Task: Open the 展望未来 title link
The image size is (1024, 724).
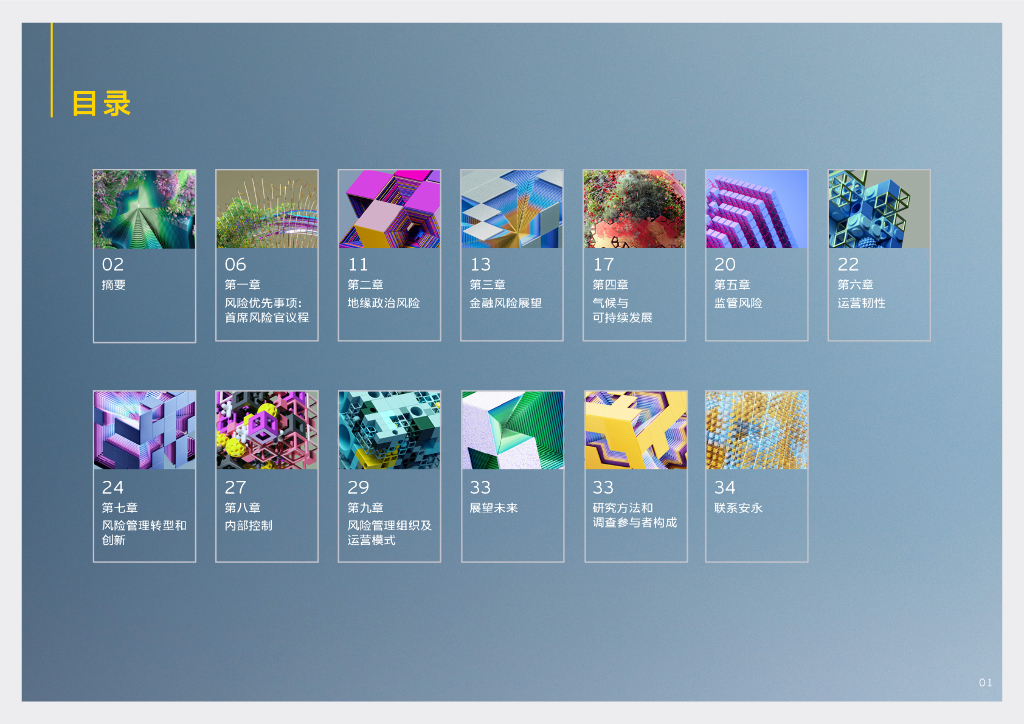Action: click(x=494, y=508)
